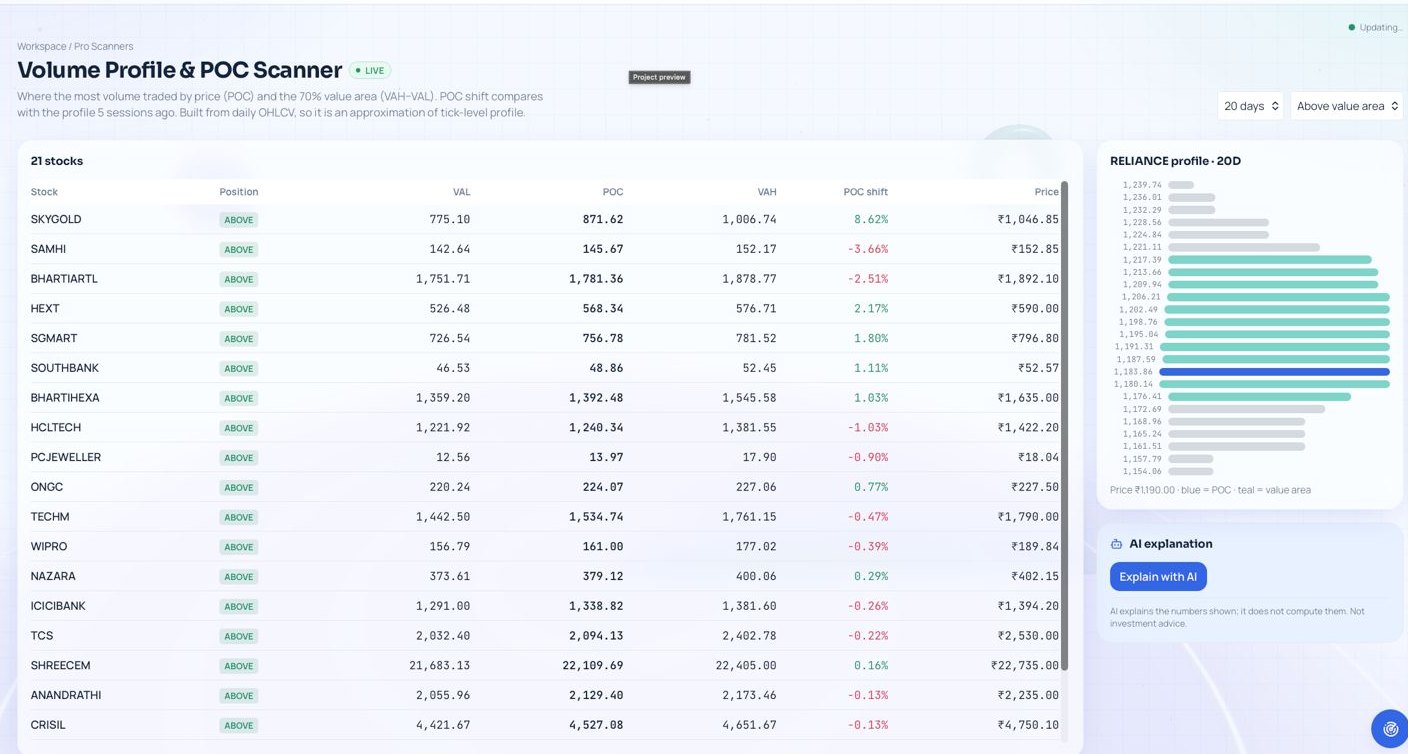Click the floating chat icon in bottom corner
The height and width of the screenshot is (754, 1408).
(1389, 729)
